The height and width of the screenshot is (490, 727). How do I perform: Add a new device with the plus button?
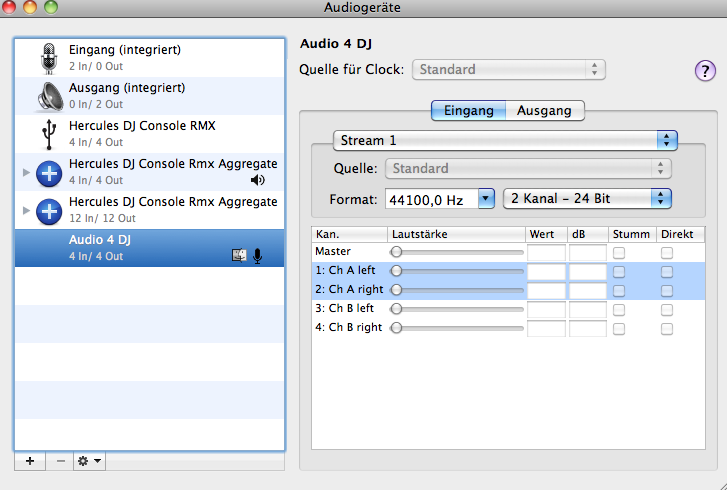30,461
